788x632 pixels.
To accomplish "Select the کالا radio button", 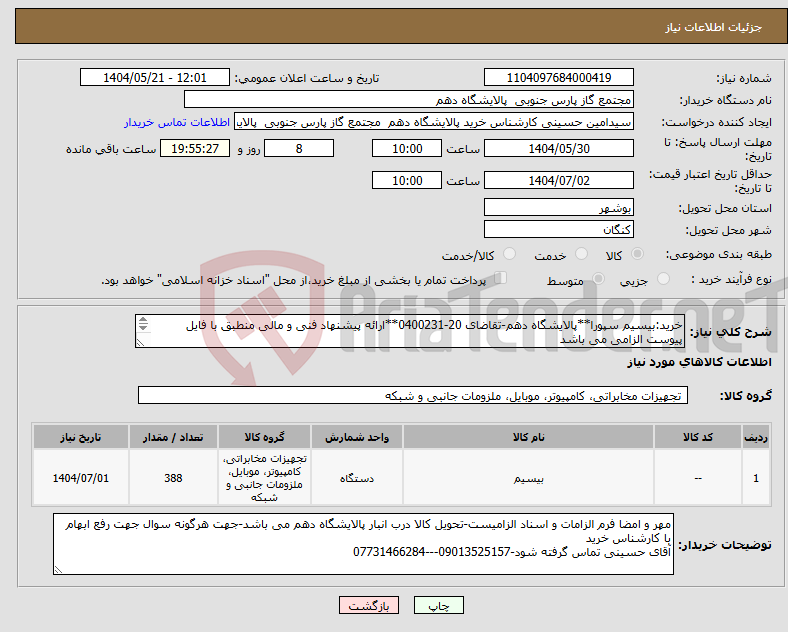I will click(637, 254).
